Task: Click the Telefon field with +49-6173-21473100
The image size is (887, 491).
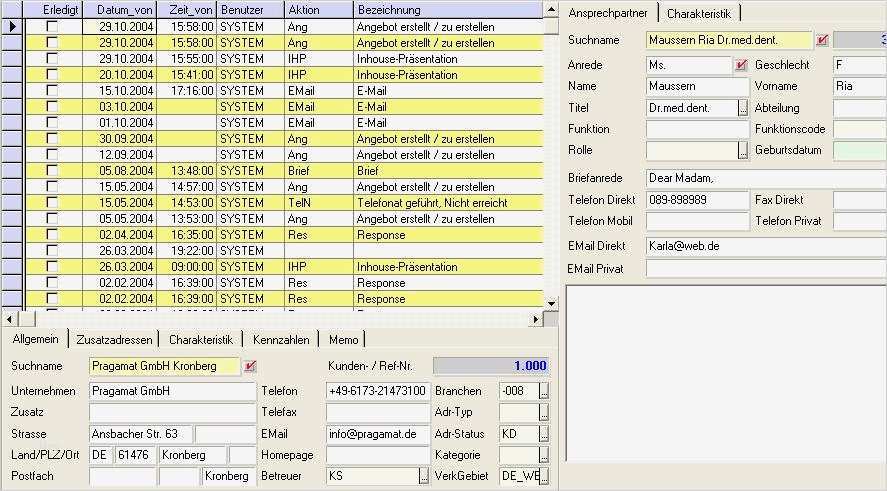Action: tap(378, 391)
